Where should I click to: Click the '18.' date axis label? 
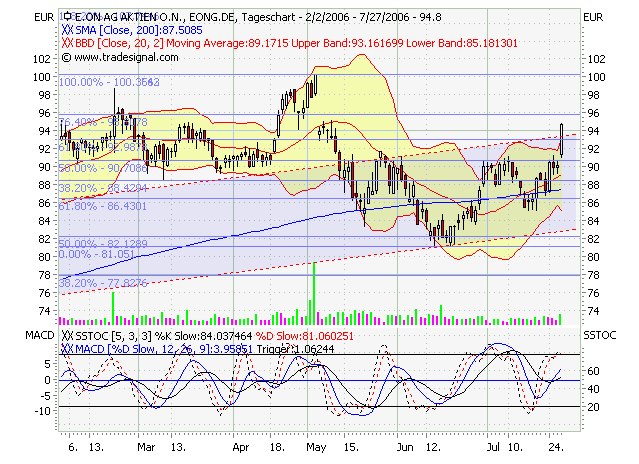click(x=277, y=447)
